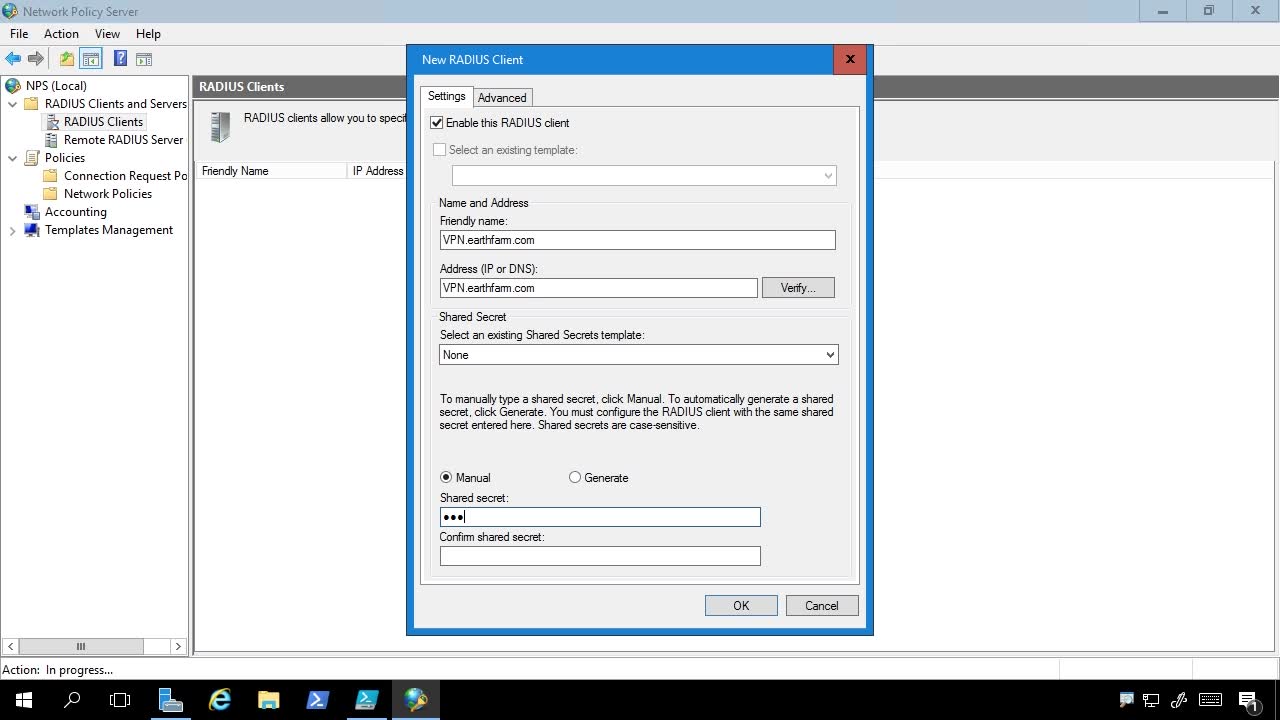Click the Back arrow toolbar icon
The width and height of the screenshot is (1280, 720).
point(13,59)
